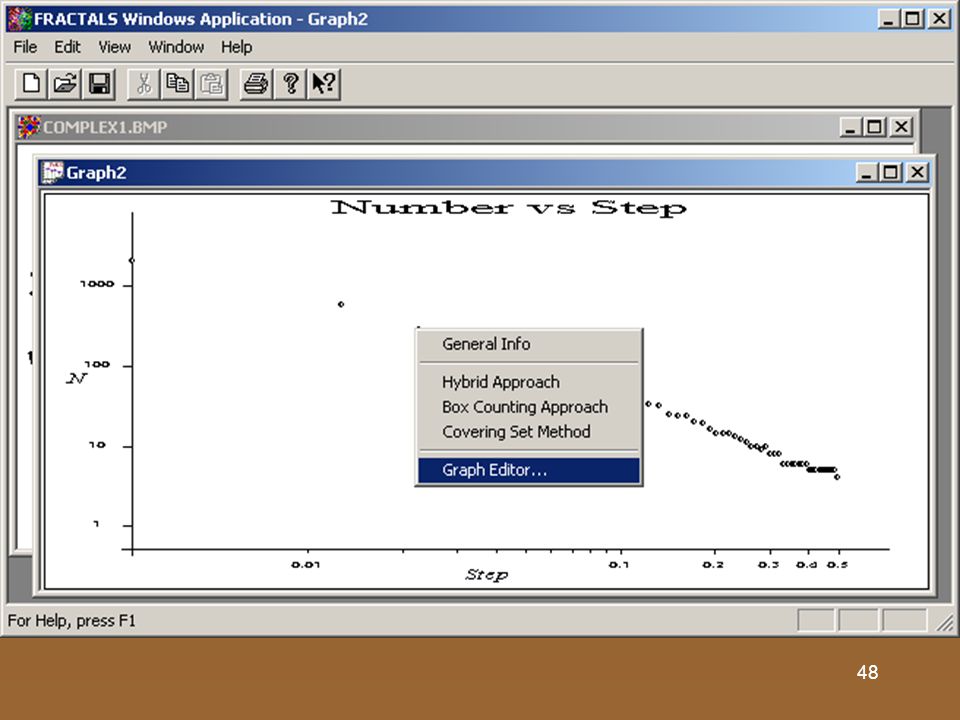This screenshot has width=960, height=720.
Task: Open the Help menu
Action: (236, 47)
